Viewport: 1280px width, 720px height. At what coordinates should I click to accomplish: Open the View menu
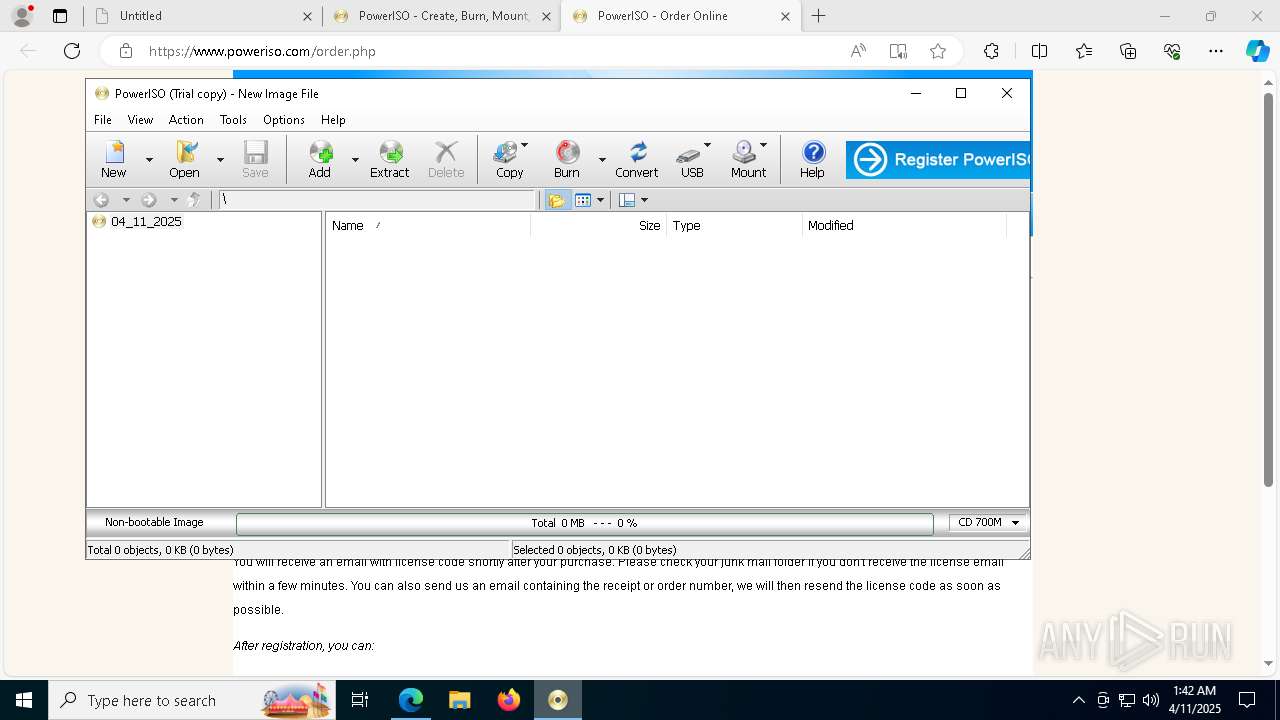pos(140,119)
